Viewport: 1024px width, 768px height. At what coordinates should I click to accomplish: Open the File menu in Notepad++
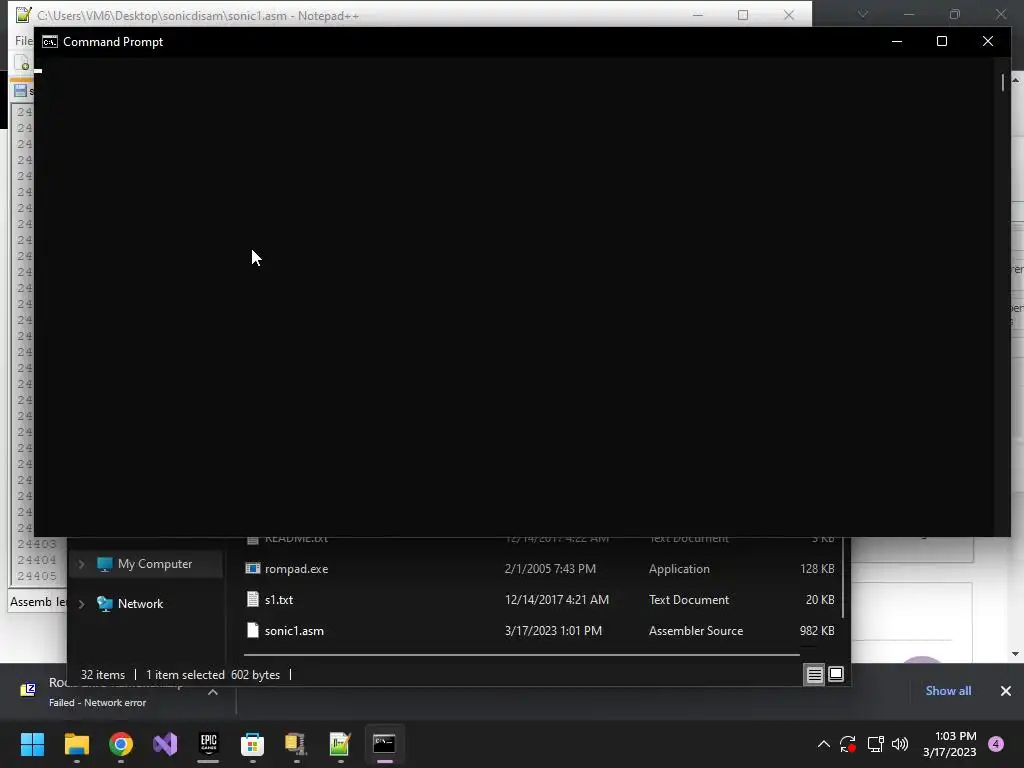click(24, 40)
